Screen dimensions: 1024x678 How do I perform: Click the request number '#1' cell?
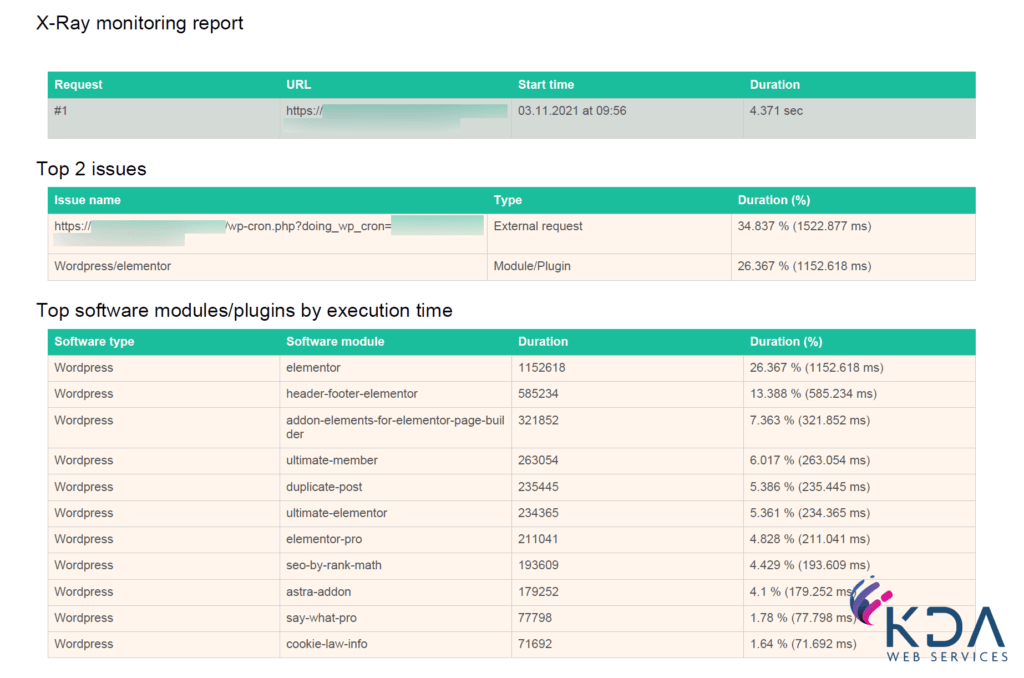pos(61,110)
